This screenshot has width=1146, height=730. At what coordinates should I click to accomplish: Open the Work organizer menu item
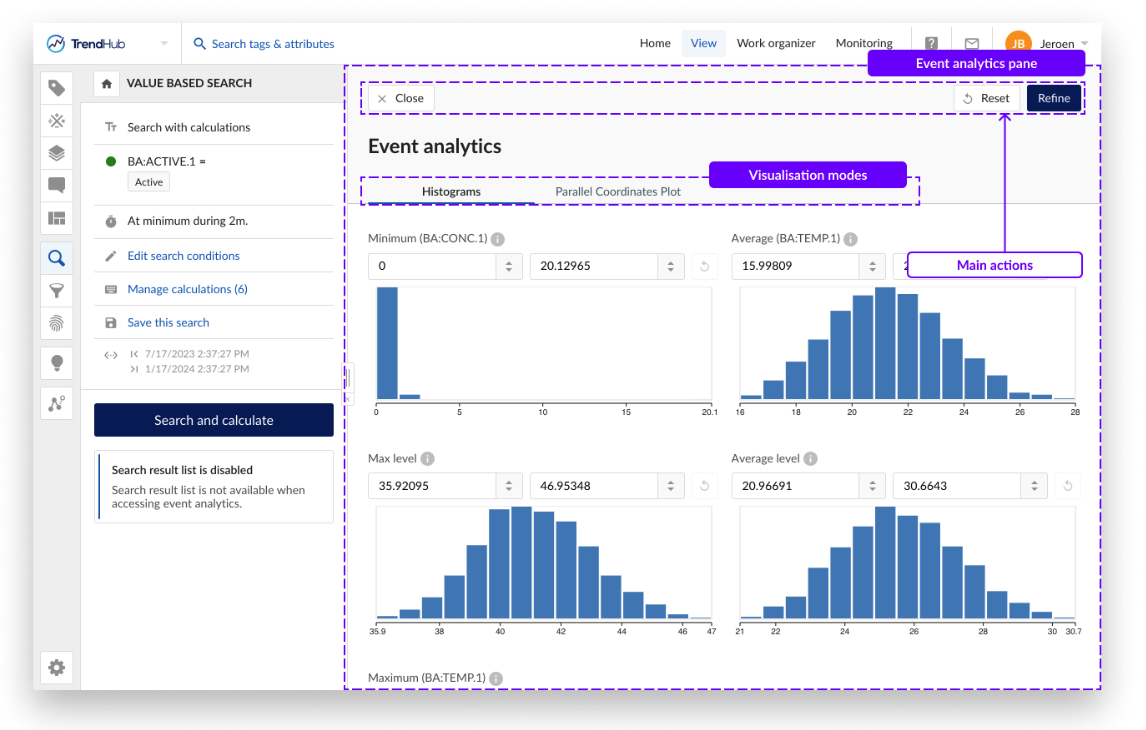pos(775,44)
